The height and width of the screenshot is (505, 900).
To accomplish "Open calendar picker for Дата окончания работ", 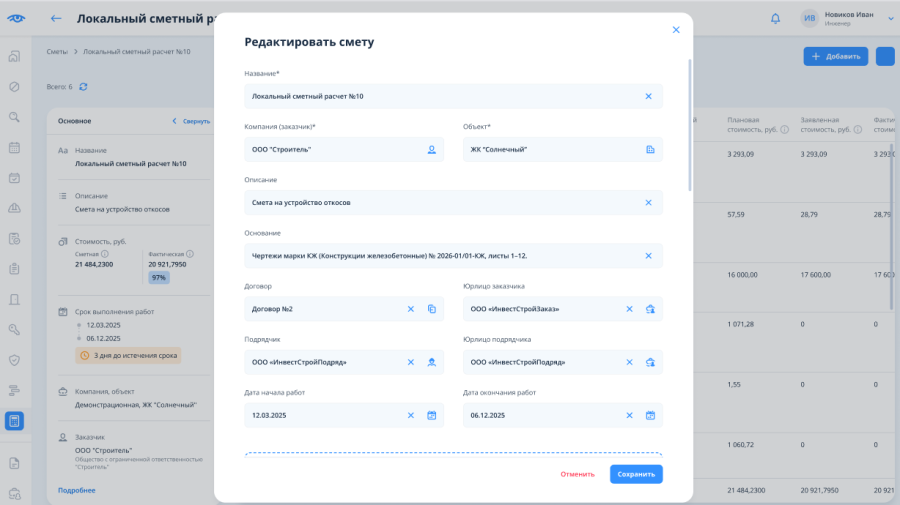I will click(650, 415).
